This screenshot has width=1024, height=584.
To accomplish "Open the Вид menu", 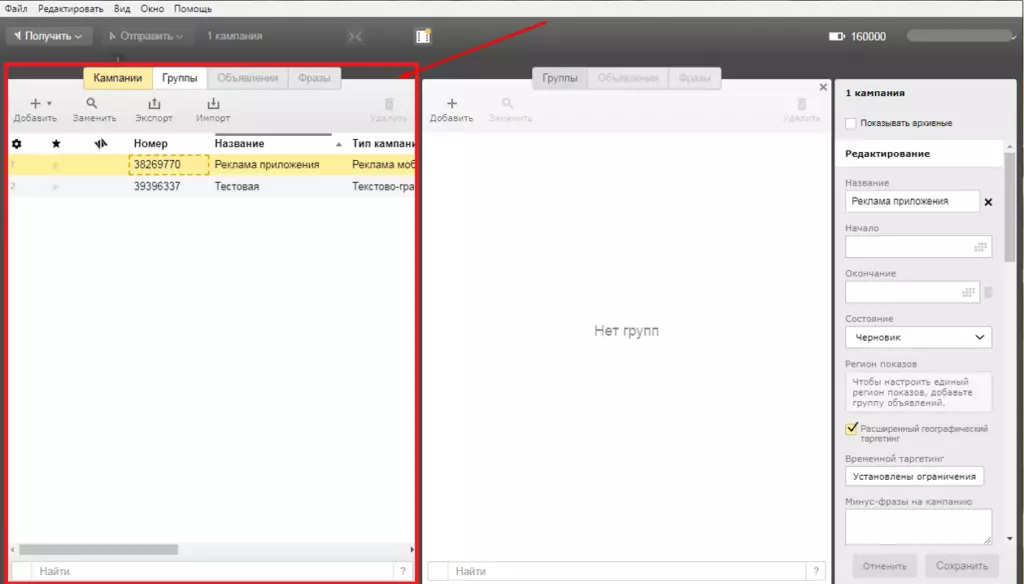I will [x=122, y=8].
